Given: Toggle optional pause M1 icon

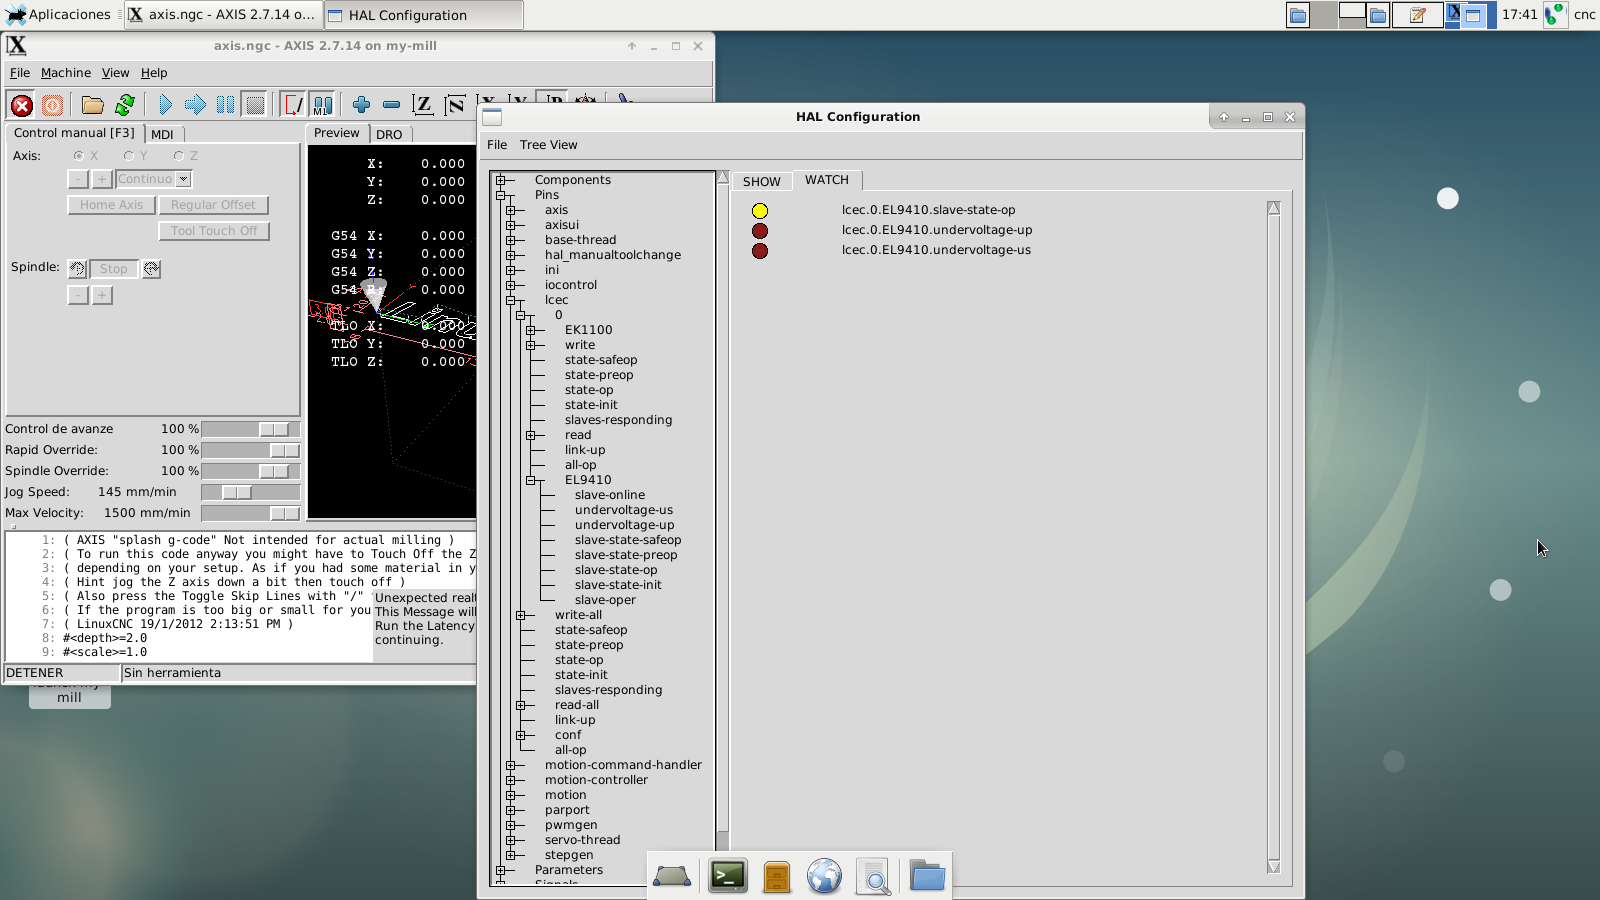Looking at the screenshot, I should point(322,105).
